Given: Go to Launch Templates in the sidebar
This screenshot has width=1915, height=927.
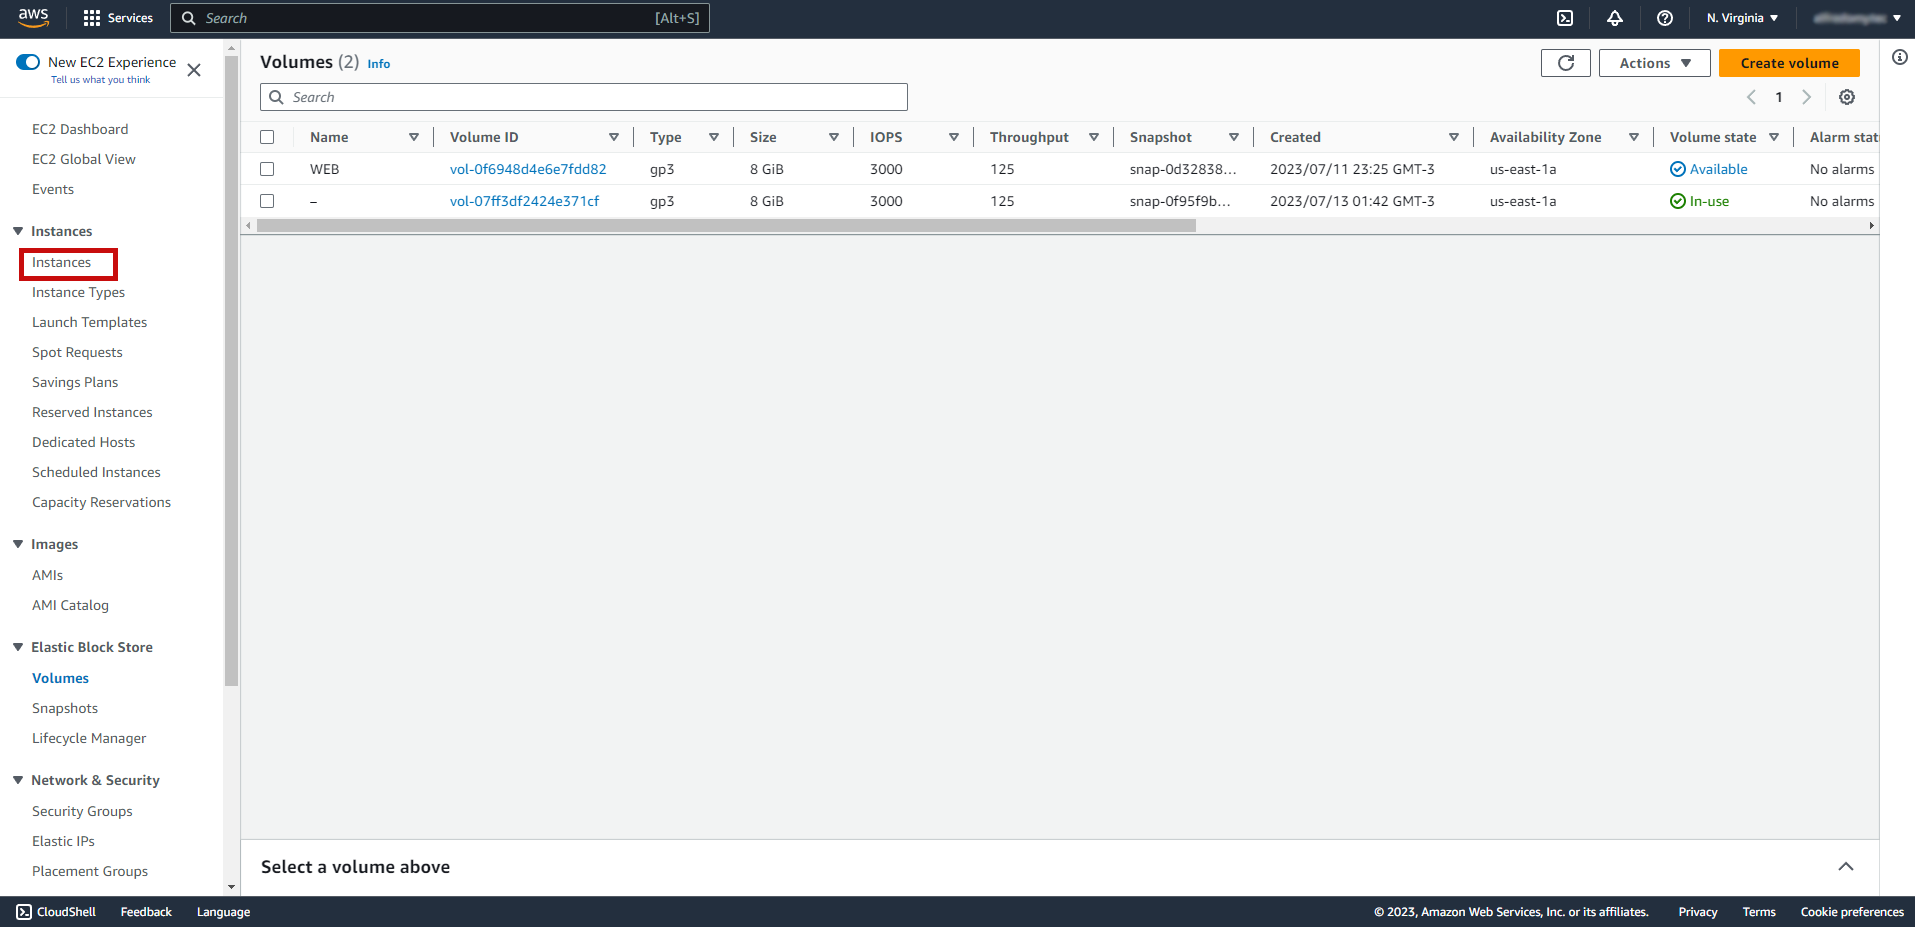Looking at the screenshot, I should click(89, 322).
